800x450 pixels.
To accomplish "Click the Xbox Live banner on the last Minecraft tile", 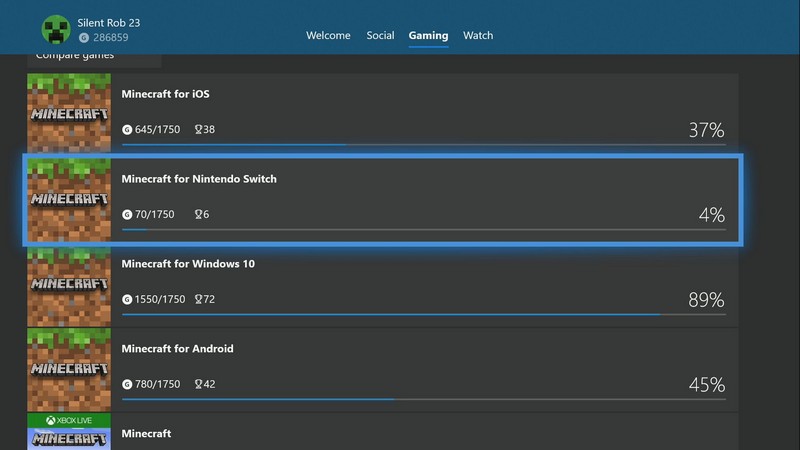I will (69, 420).
